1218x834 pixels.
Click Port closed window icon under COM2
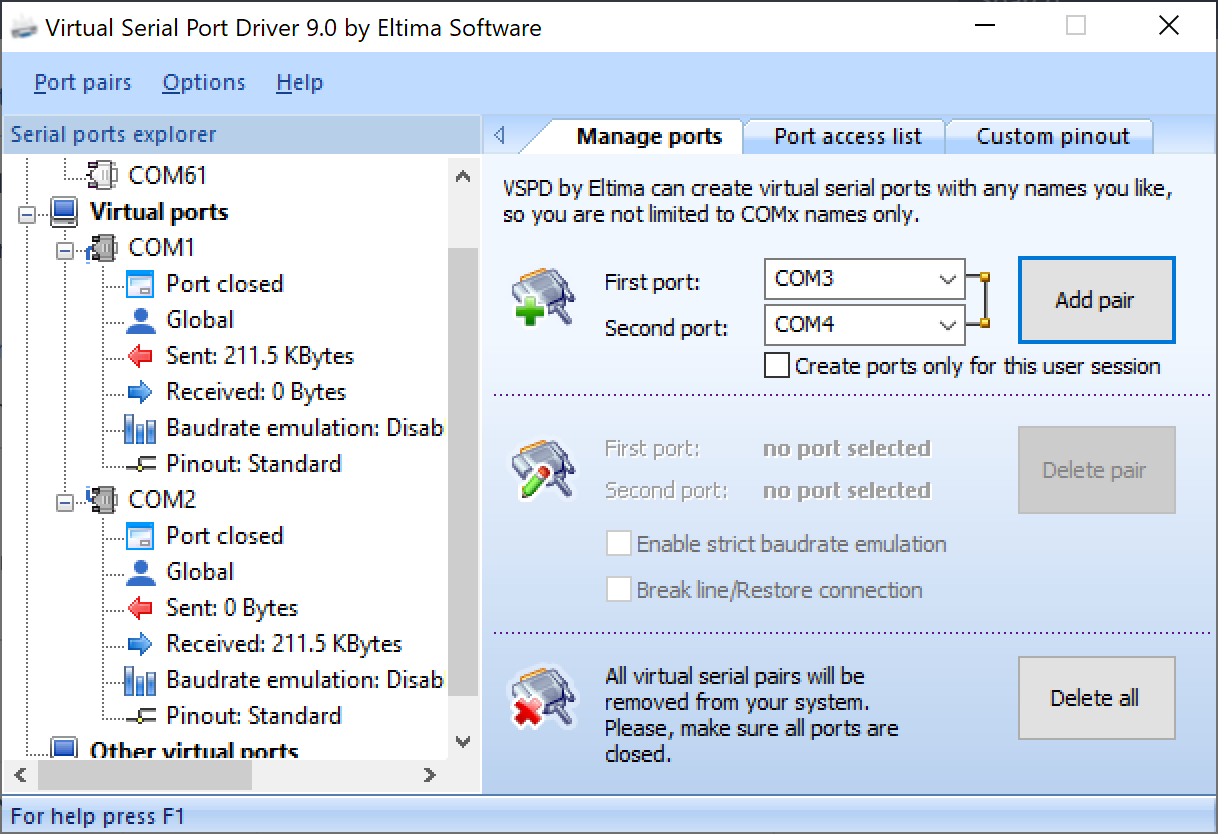coord(141,536)
